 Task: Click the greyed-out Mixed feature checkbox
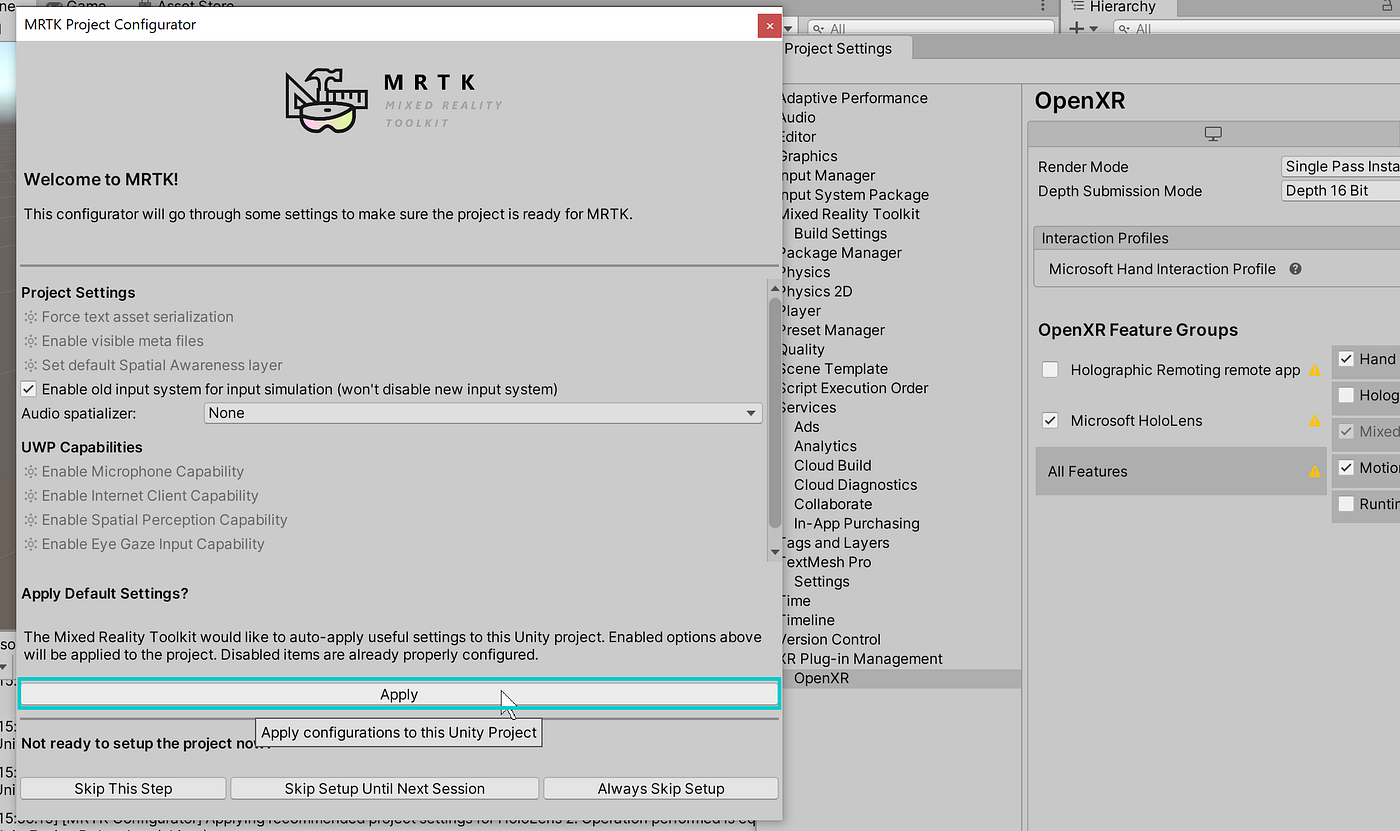1346,432
